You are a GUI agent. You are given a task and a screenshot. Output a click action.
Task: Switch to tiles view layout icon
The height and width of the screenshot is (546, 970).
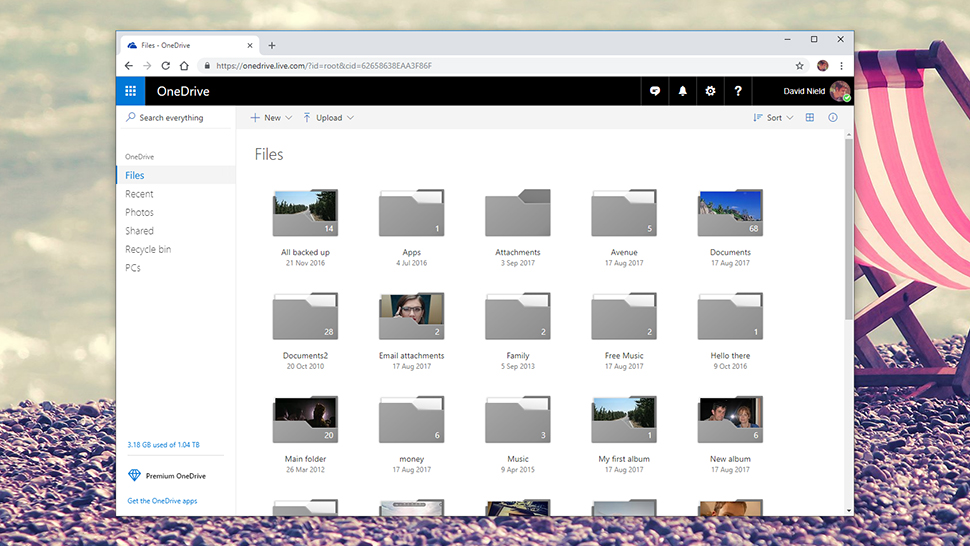coord(810,117)
